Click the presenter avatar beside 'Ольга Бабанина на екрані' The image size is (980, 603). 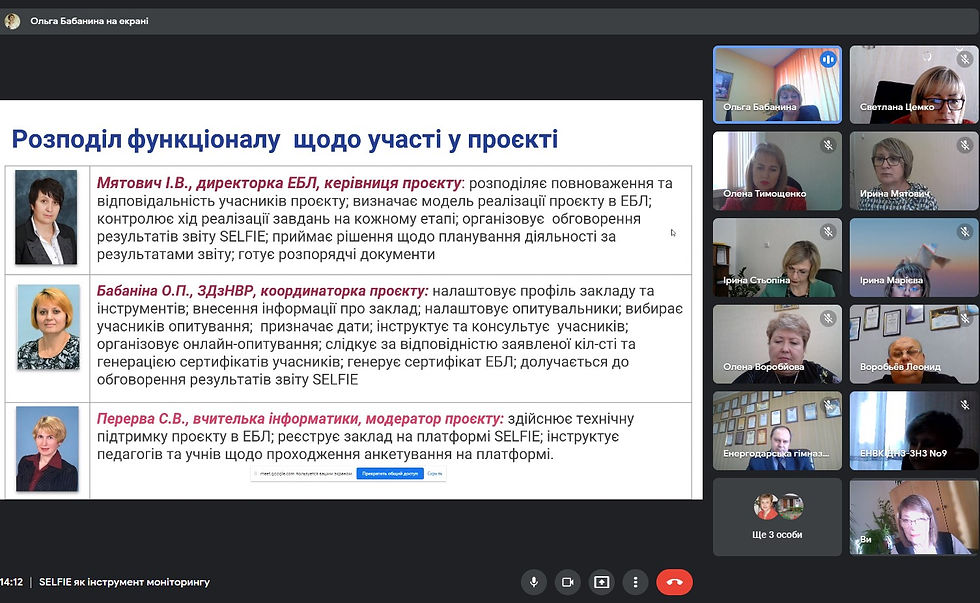point(12,21)
